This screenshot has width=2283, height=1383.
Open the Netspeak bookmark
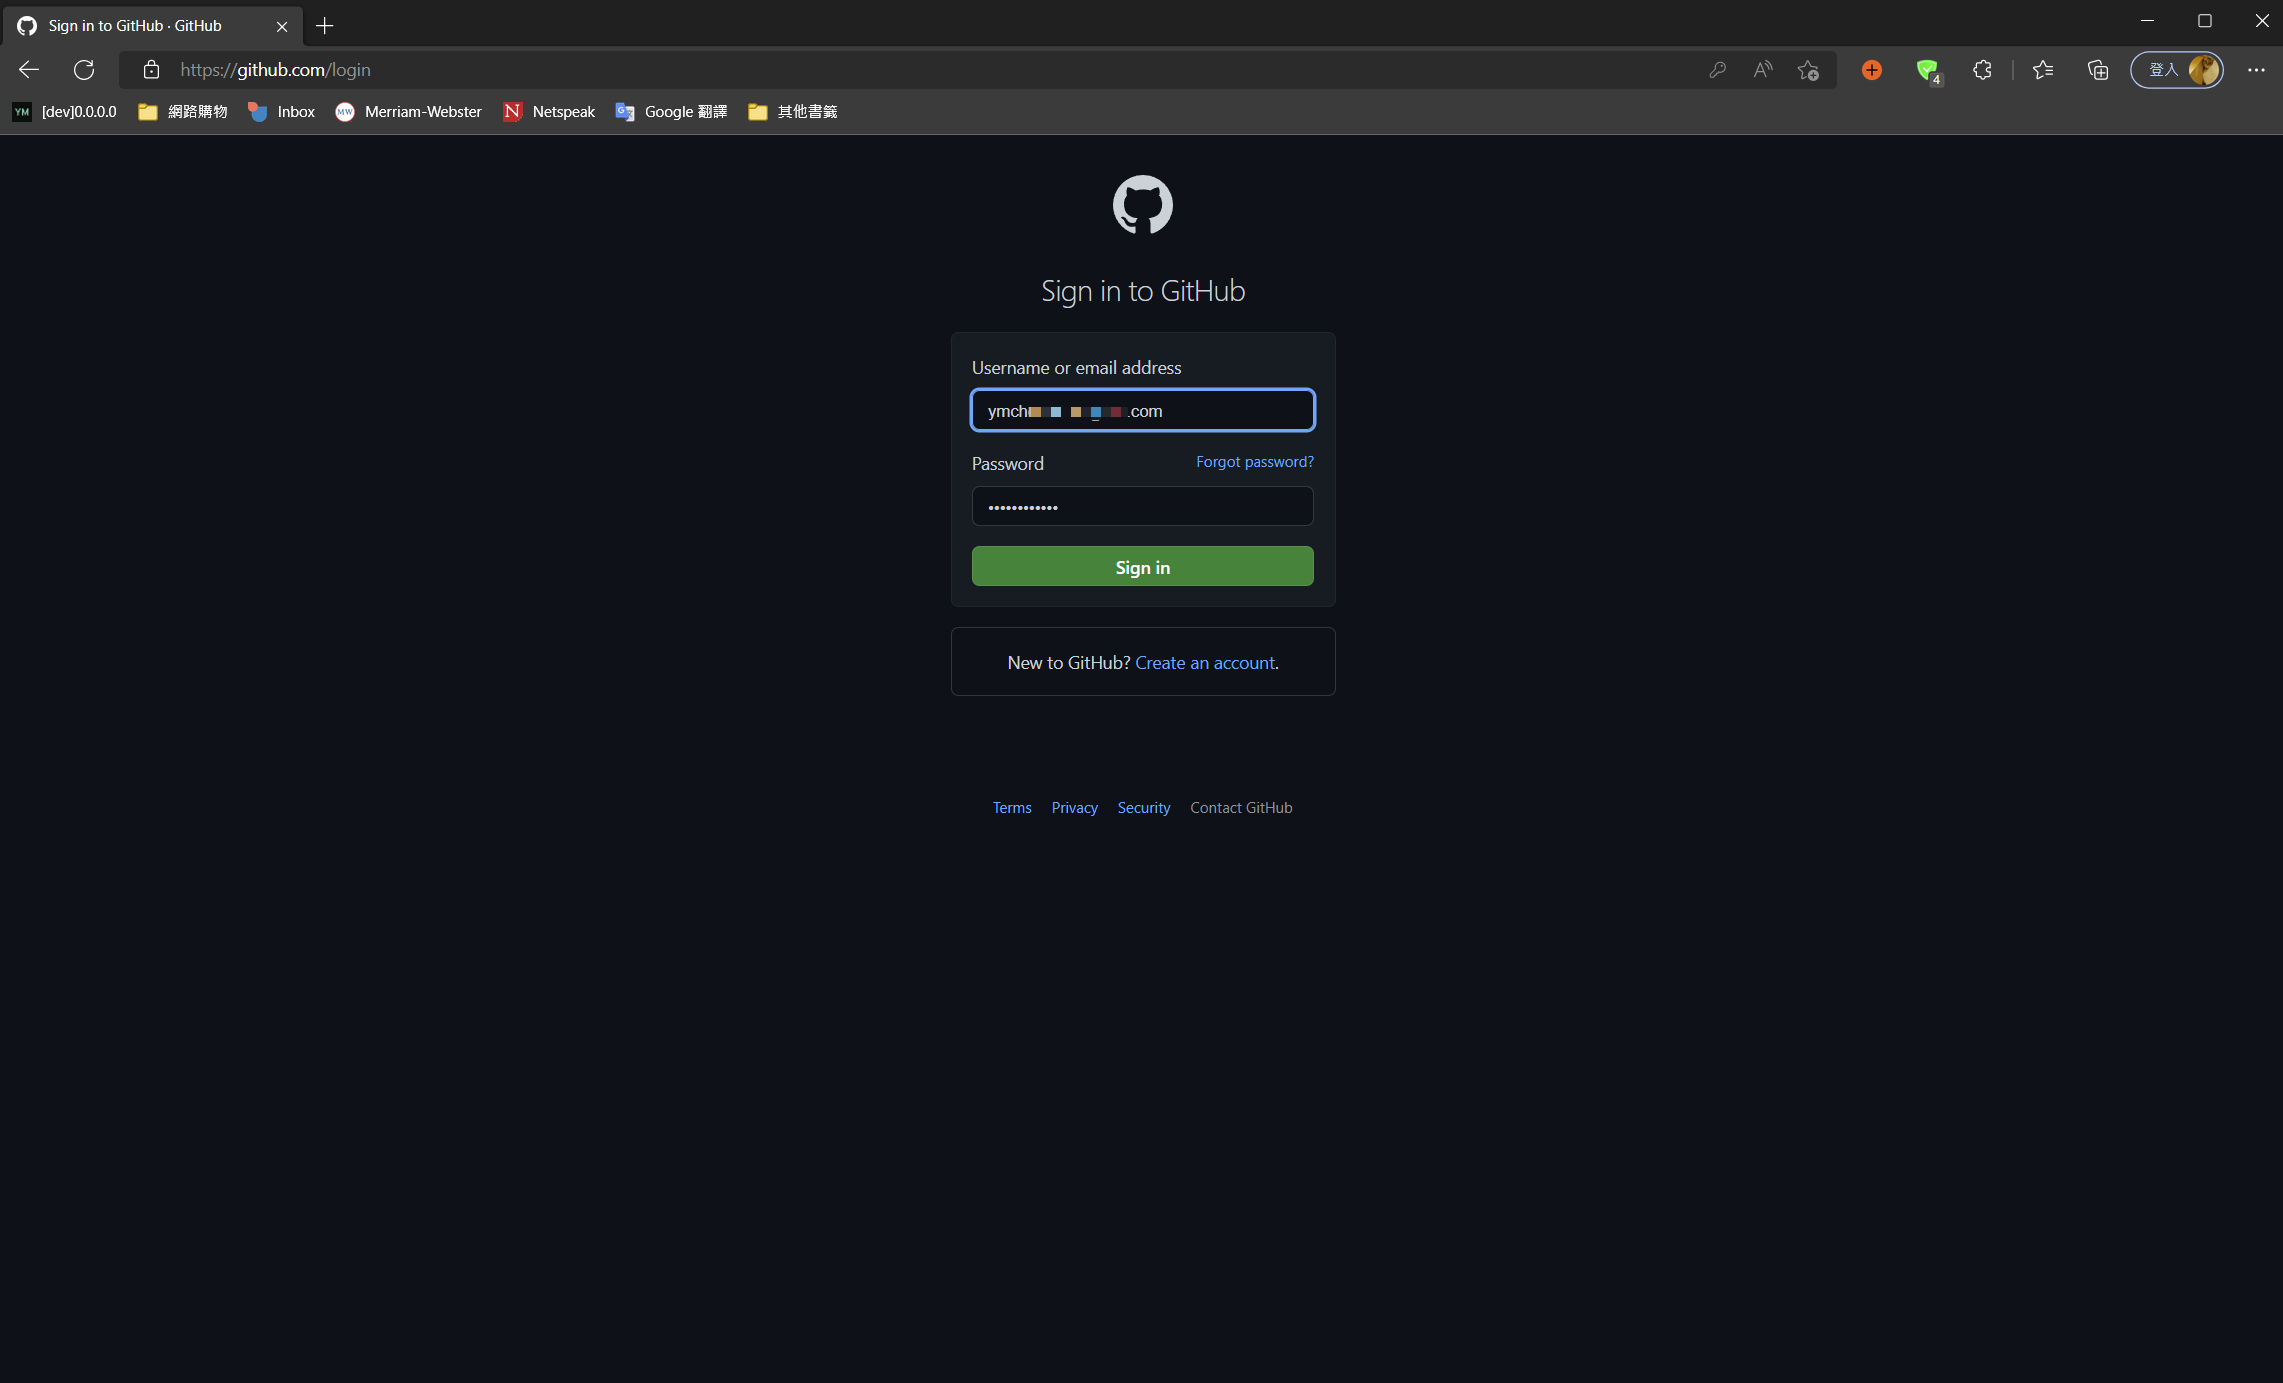549,112
